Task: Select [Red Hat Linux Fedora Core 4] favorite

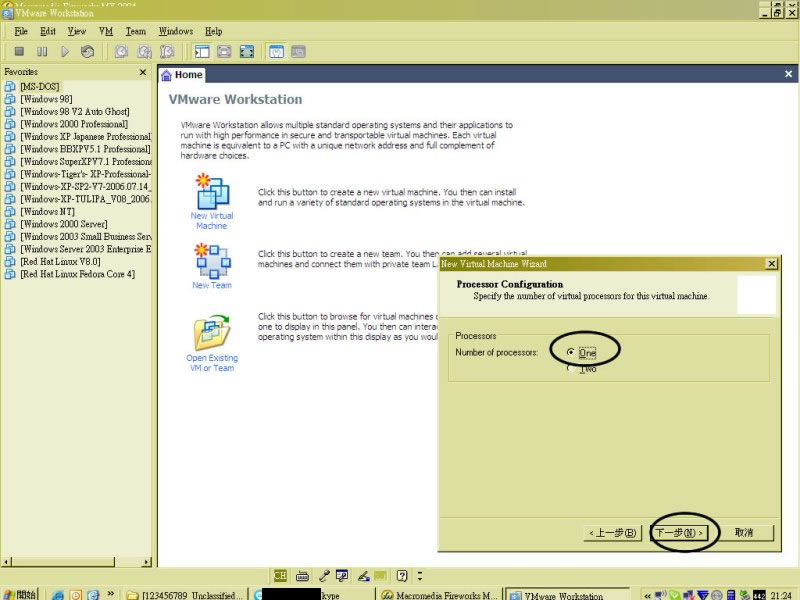Action: (x=78, y=274)
